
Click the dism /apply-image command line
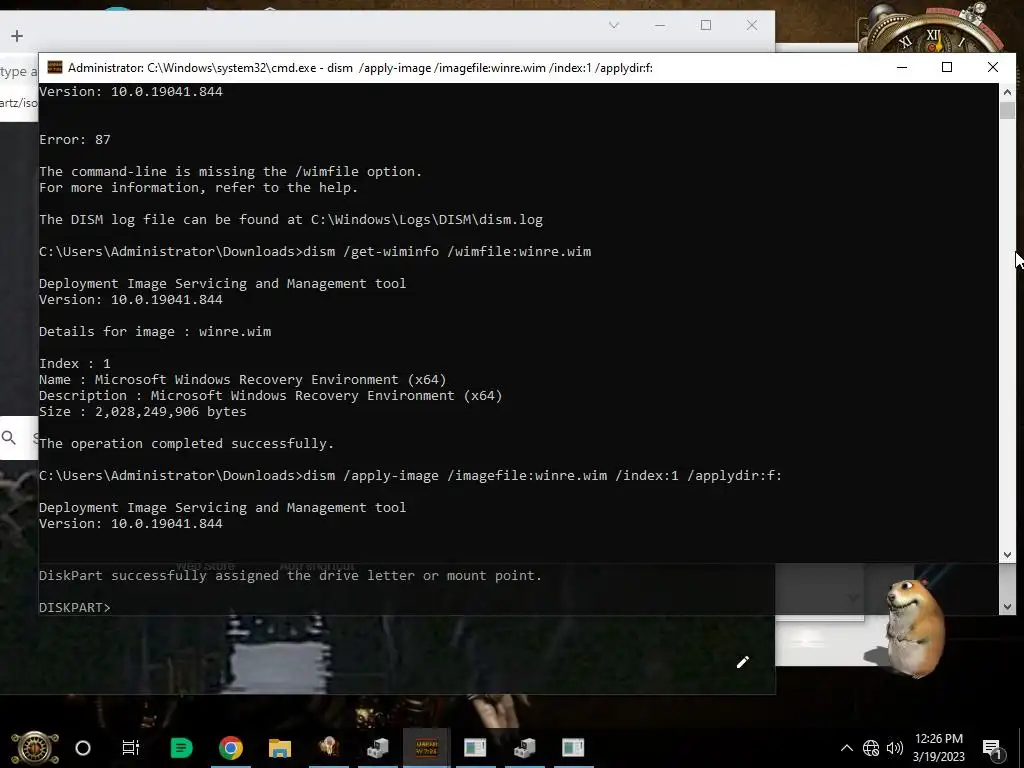point(410,475)
